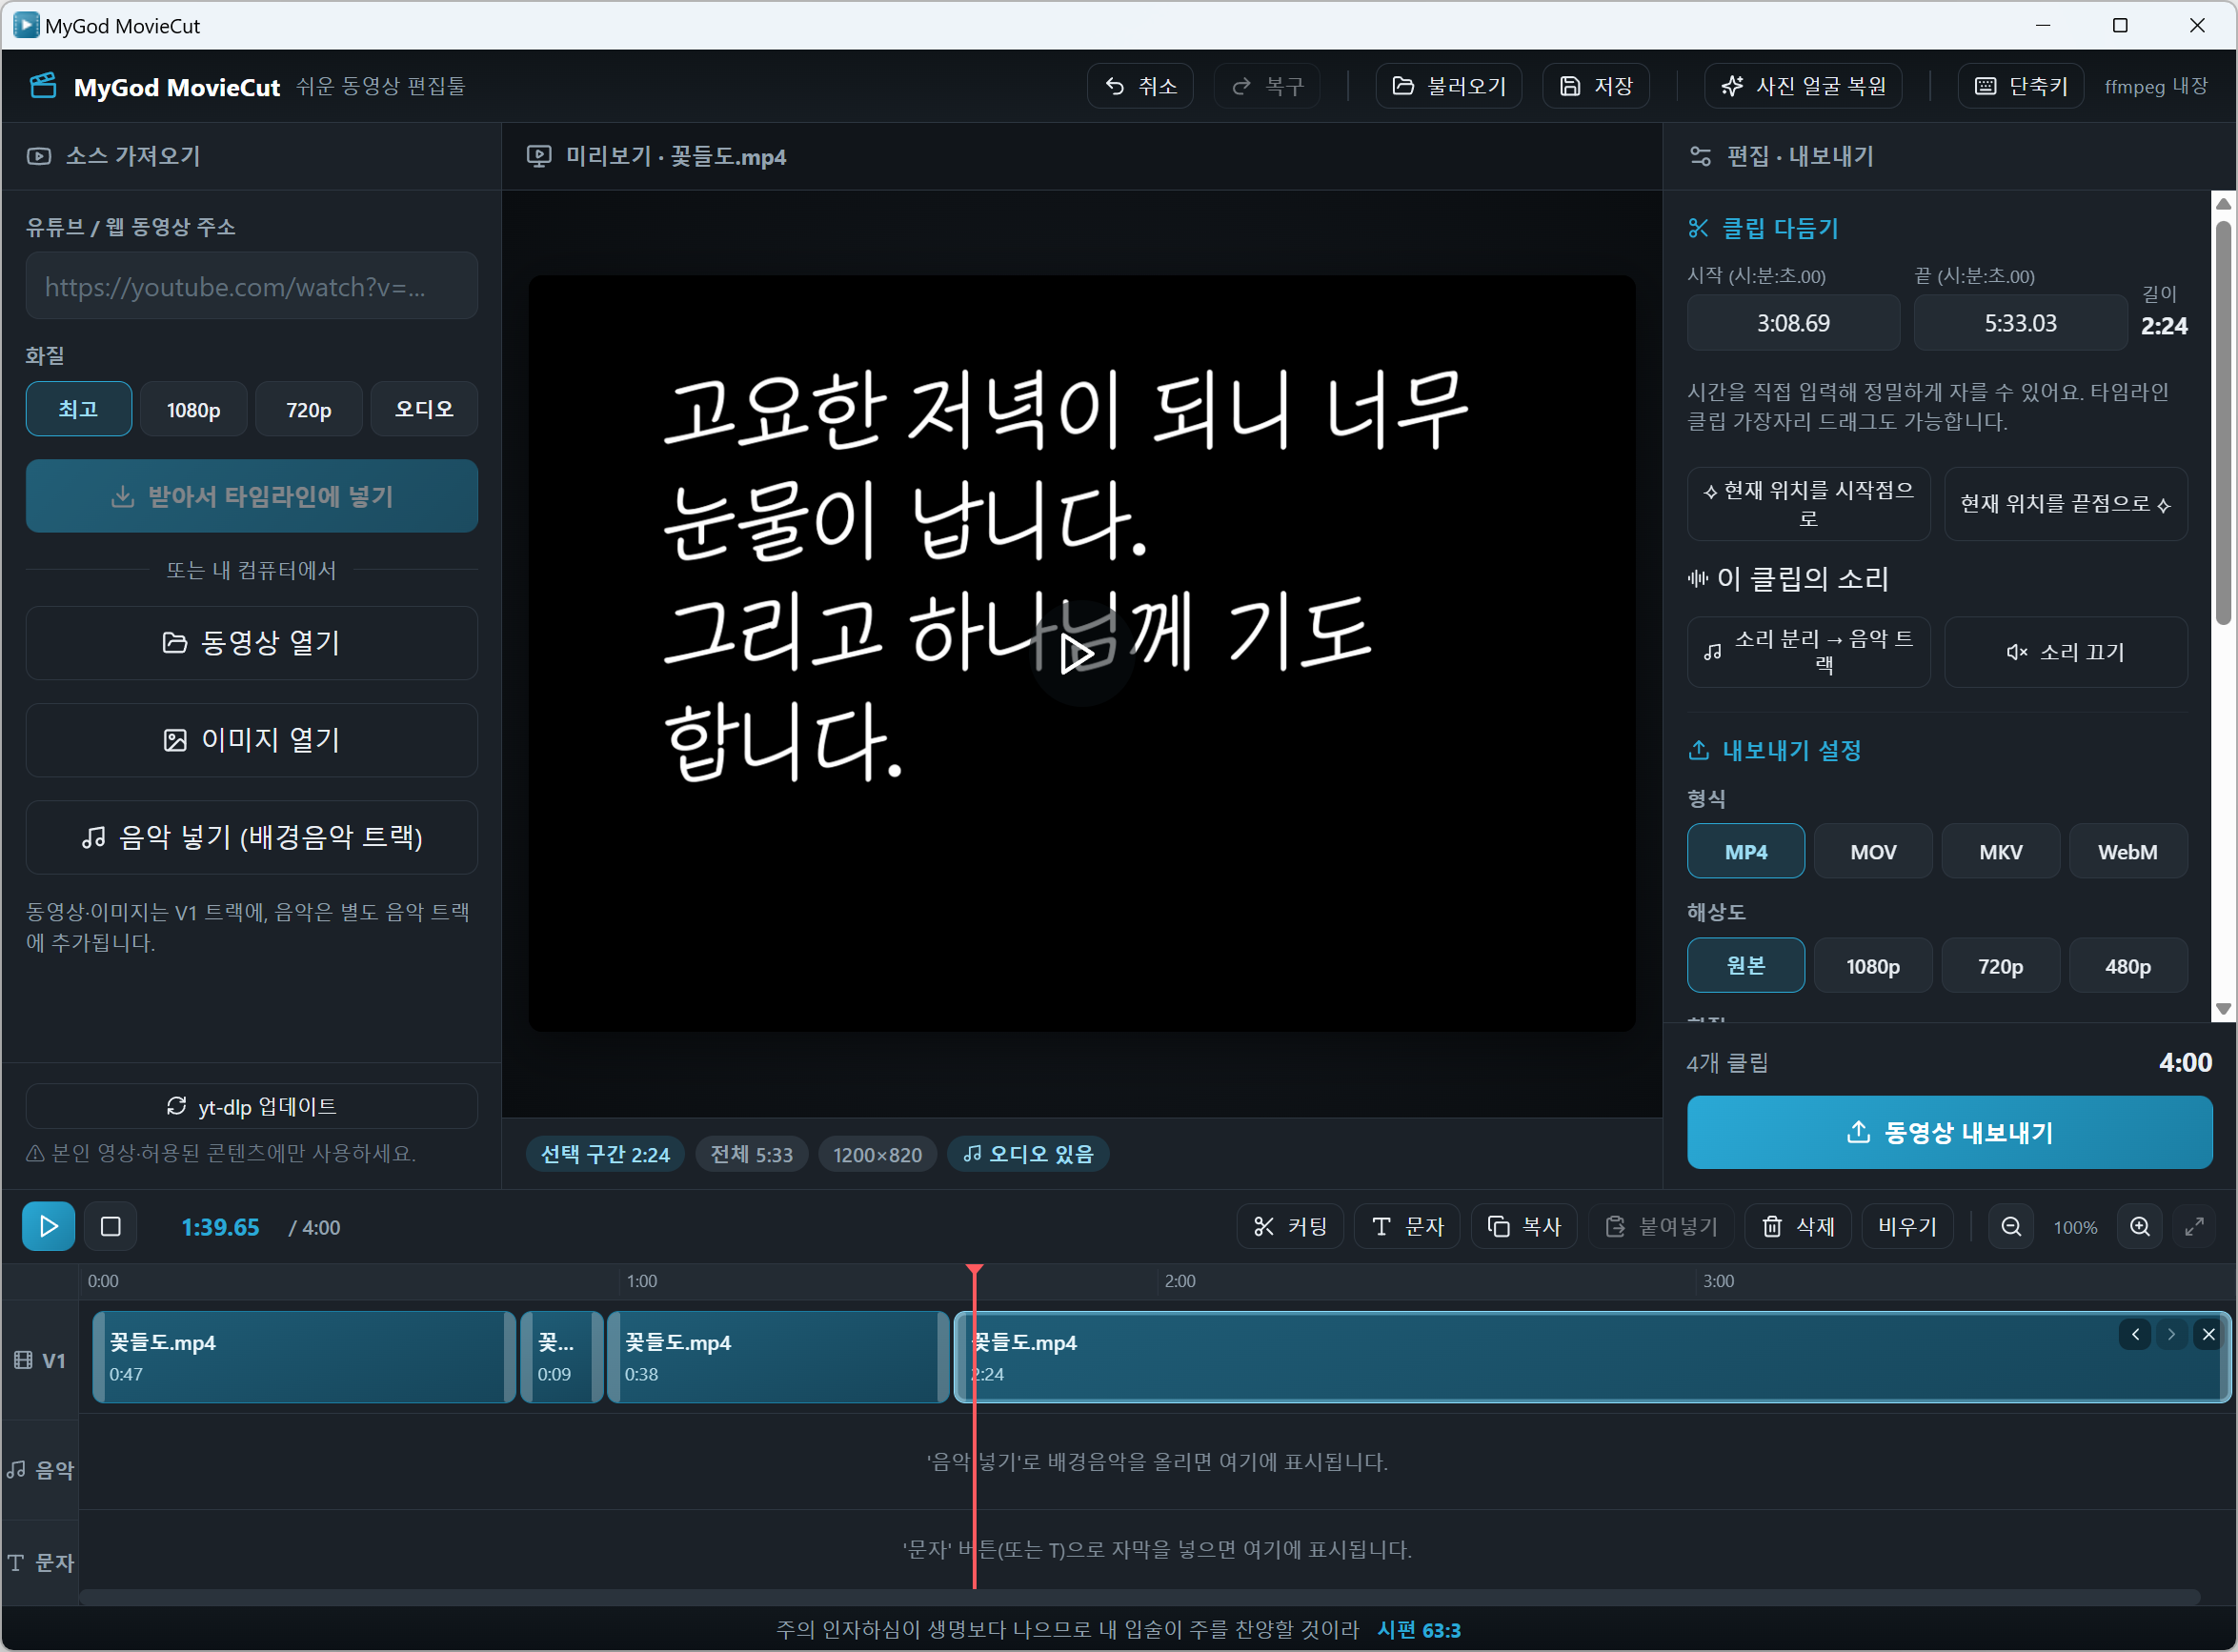Click the 음악 track label
The image size is (2238, 1652).
pos(41,1469)
